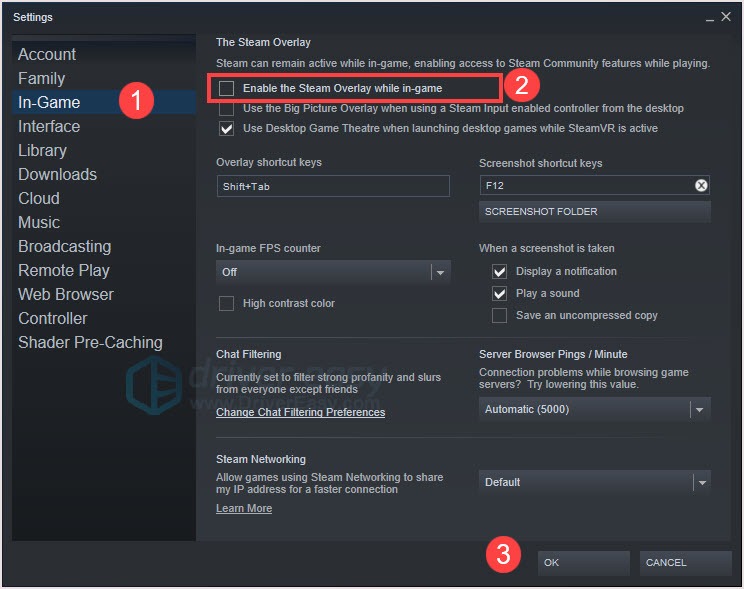Open Change Chat Filtering Preferences link
Image resolution: width=744 pixels, height=589 pixels.
[x=300, y=412]
